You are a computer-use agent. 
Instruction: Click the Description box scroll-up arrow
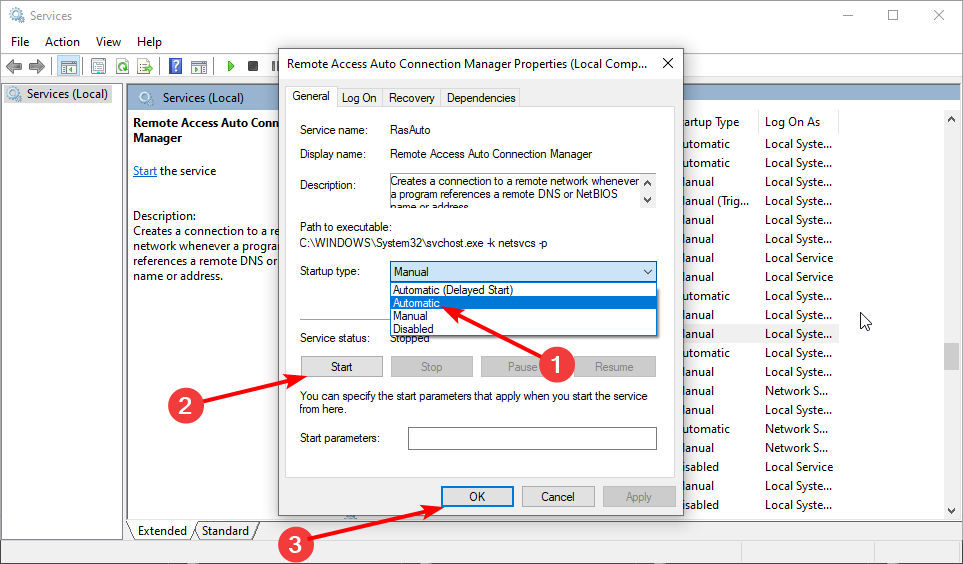point(647,182)
